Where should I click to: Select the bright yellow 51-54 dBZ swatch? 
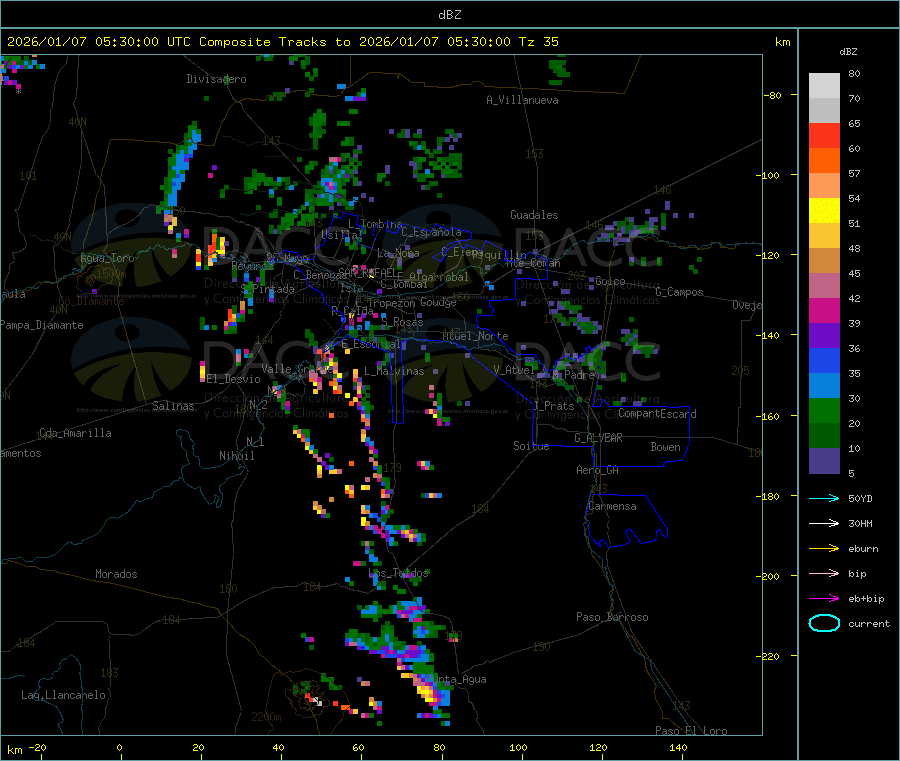(x=824, y=211)
